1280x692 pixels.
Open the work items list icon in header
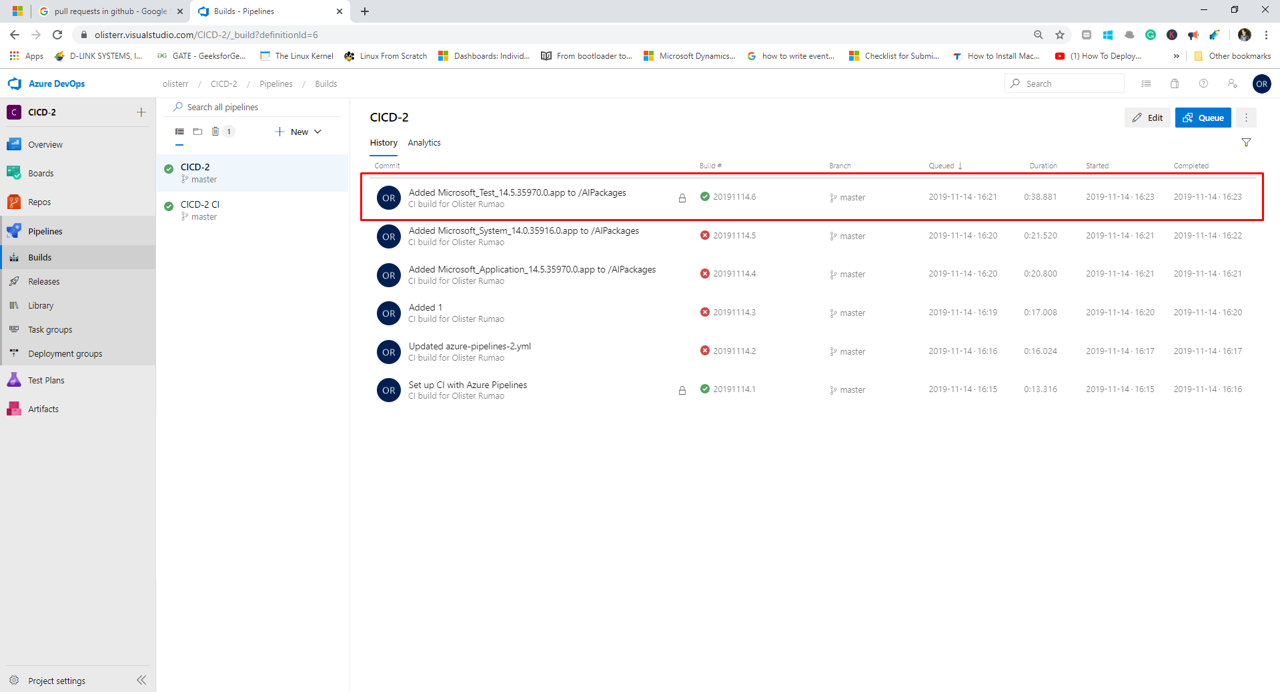(1146, 84)
